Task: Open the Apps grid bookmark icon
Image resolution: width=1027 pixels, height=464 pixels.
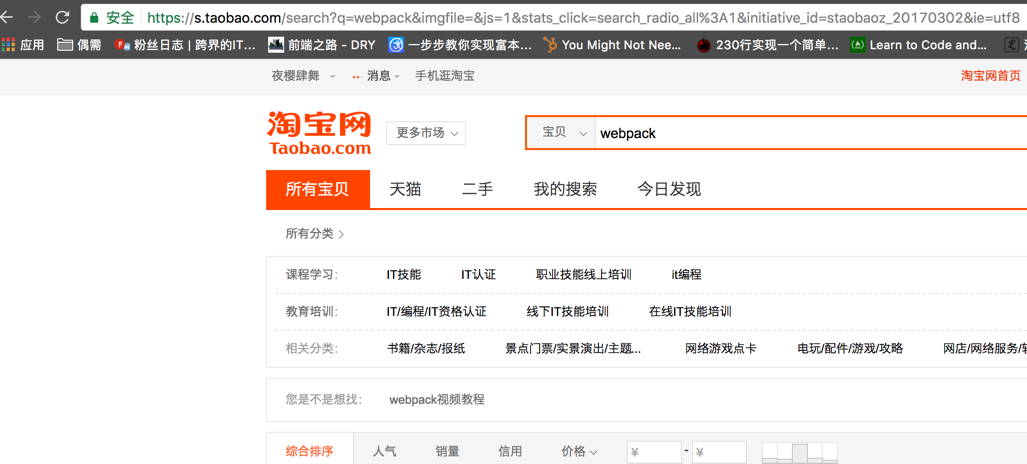Action: point(8,45)
